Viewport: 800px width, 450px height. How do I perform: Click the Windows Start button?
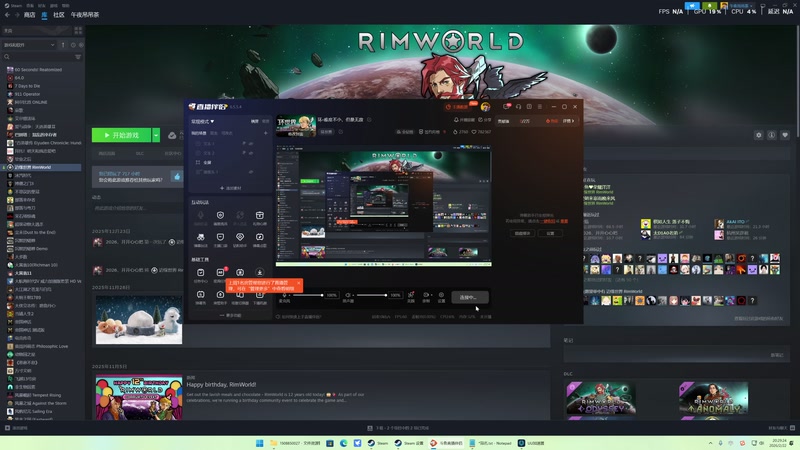(259, 443)
